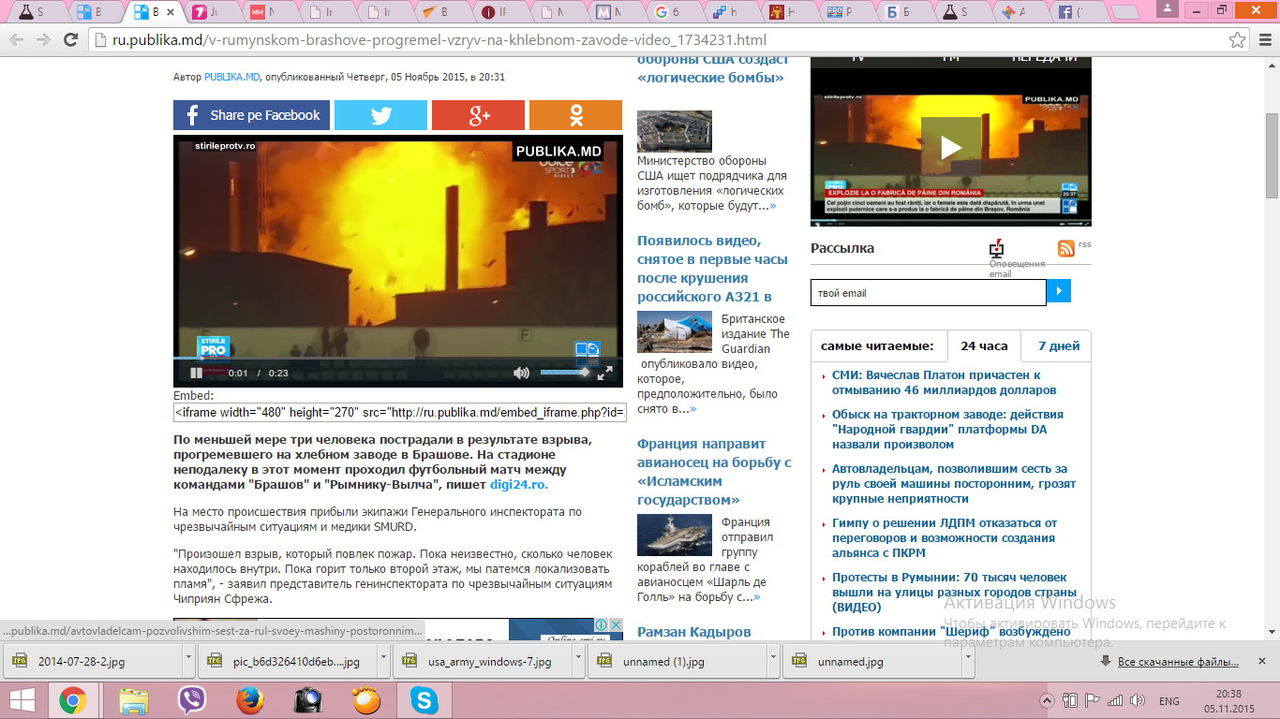The height and width of the screenshot is (719, 1280).
Task: Open downloaded file usa_army_windows-7.jpg
Action: (x=482, y=661)
